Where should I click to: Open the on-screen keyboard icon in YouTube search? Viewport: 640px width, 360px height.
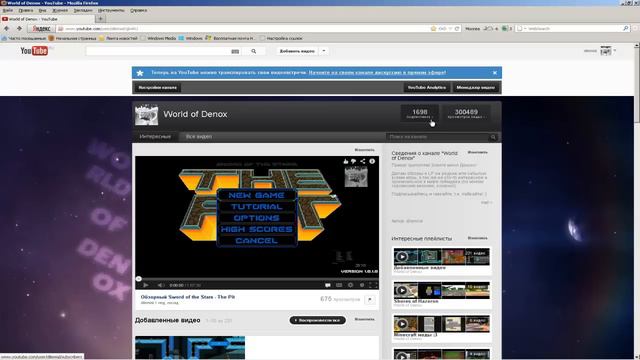(235, 51)
